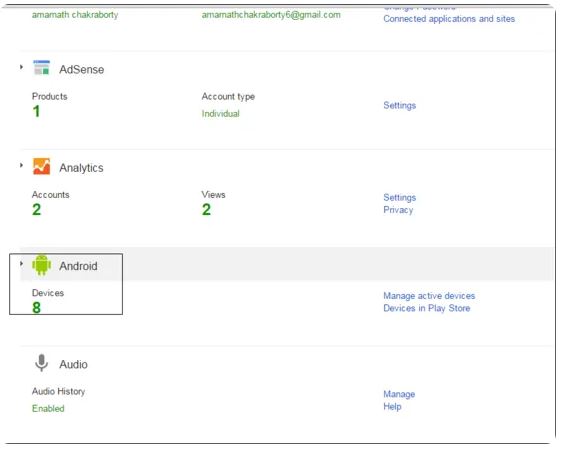Click Analytics Accounts count 2
The height and width of the screenshot is (450, 563).
[x=37, y=210]
